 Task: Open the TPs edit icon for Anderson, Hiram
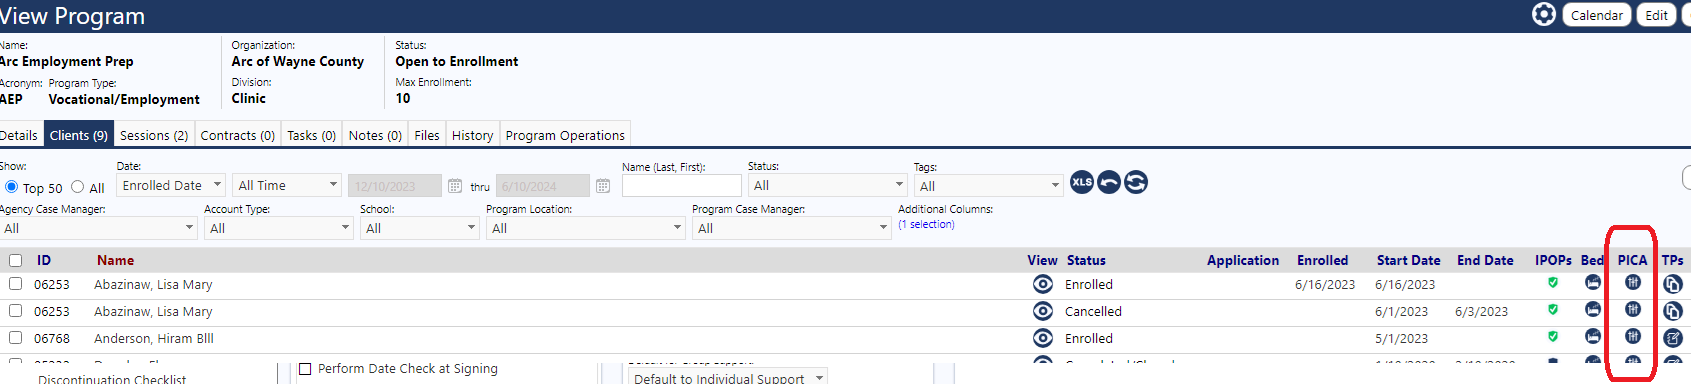[x=1673, y=338]
